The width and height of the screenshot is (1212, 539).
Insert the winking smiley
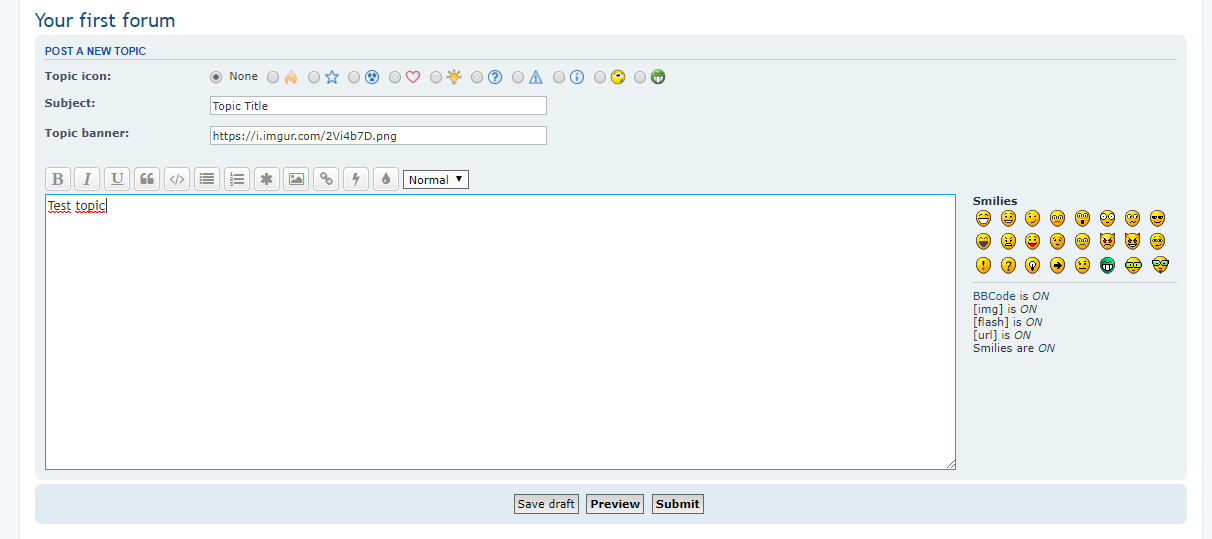pyautogui.click(x=1033, y=218)
